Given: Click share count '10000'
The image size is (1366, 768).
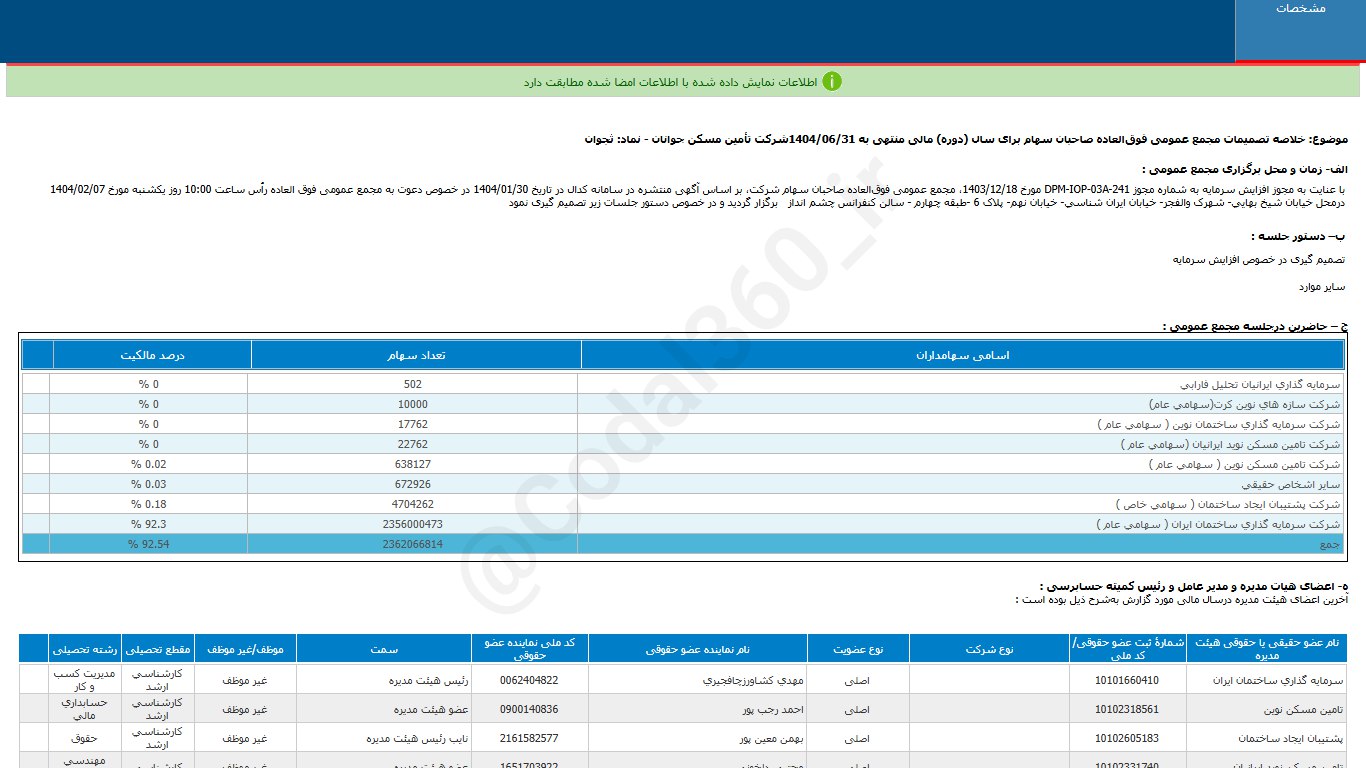Looking at the screenshot, I should (x=413, y=404).
